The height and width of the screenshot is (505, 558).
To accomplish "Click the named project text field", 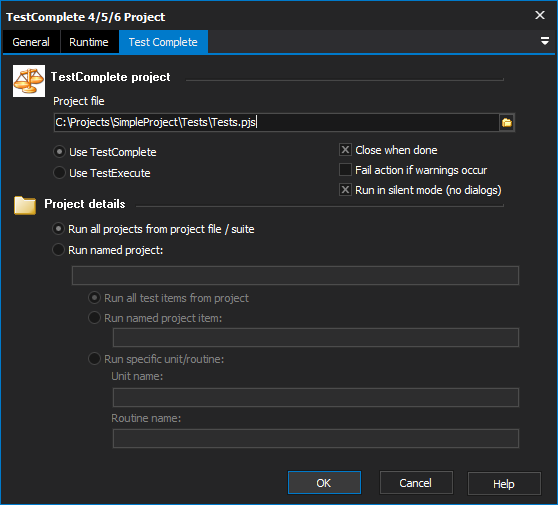I will [295, 275].
